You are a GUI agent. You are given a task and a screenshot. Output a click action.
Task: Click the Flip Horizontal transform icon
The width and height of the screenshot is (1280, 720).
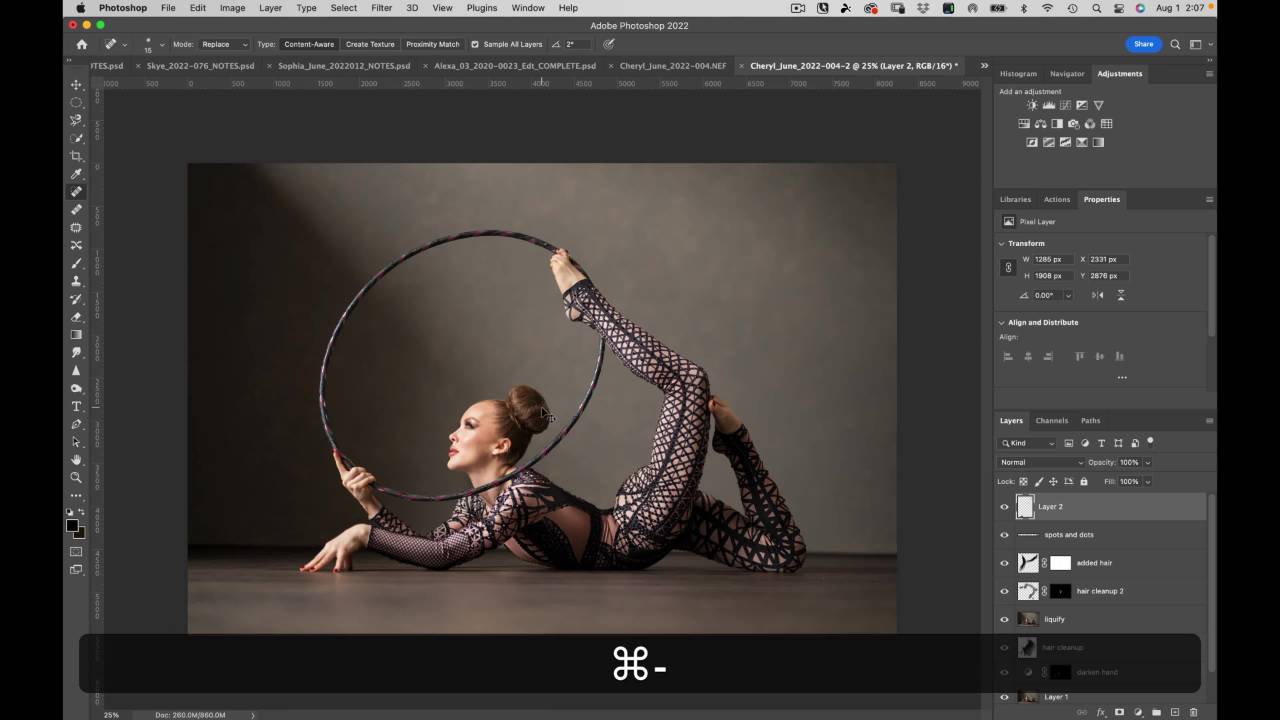1098,295
